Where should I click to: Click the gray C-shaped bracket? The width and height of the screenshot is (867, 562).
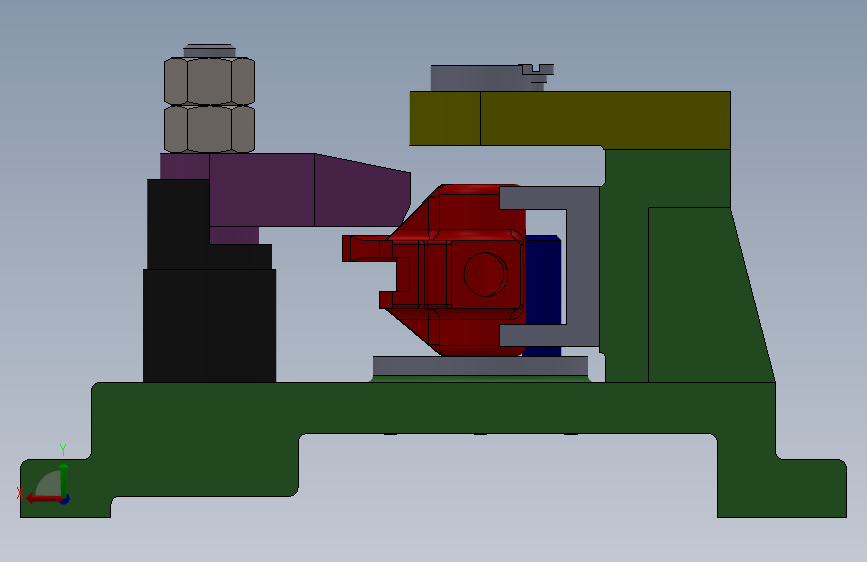[583, 267]
